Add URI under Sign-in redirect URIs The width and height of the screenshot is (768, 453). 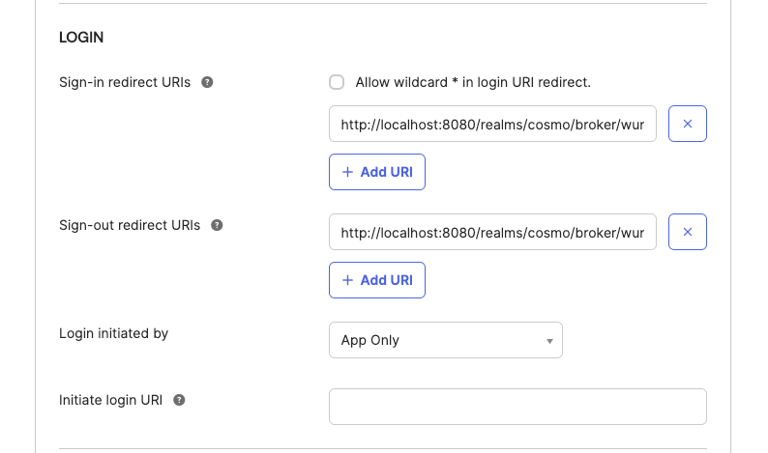tap(377, 172)
